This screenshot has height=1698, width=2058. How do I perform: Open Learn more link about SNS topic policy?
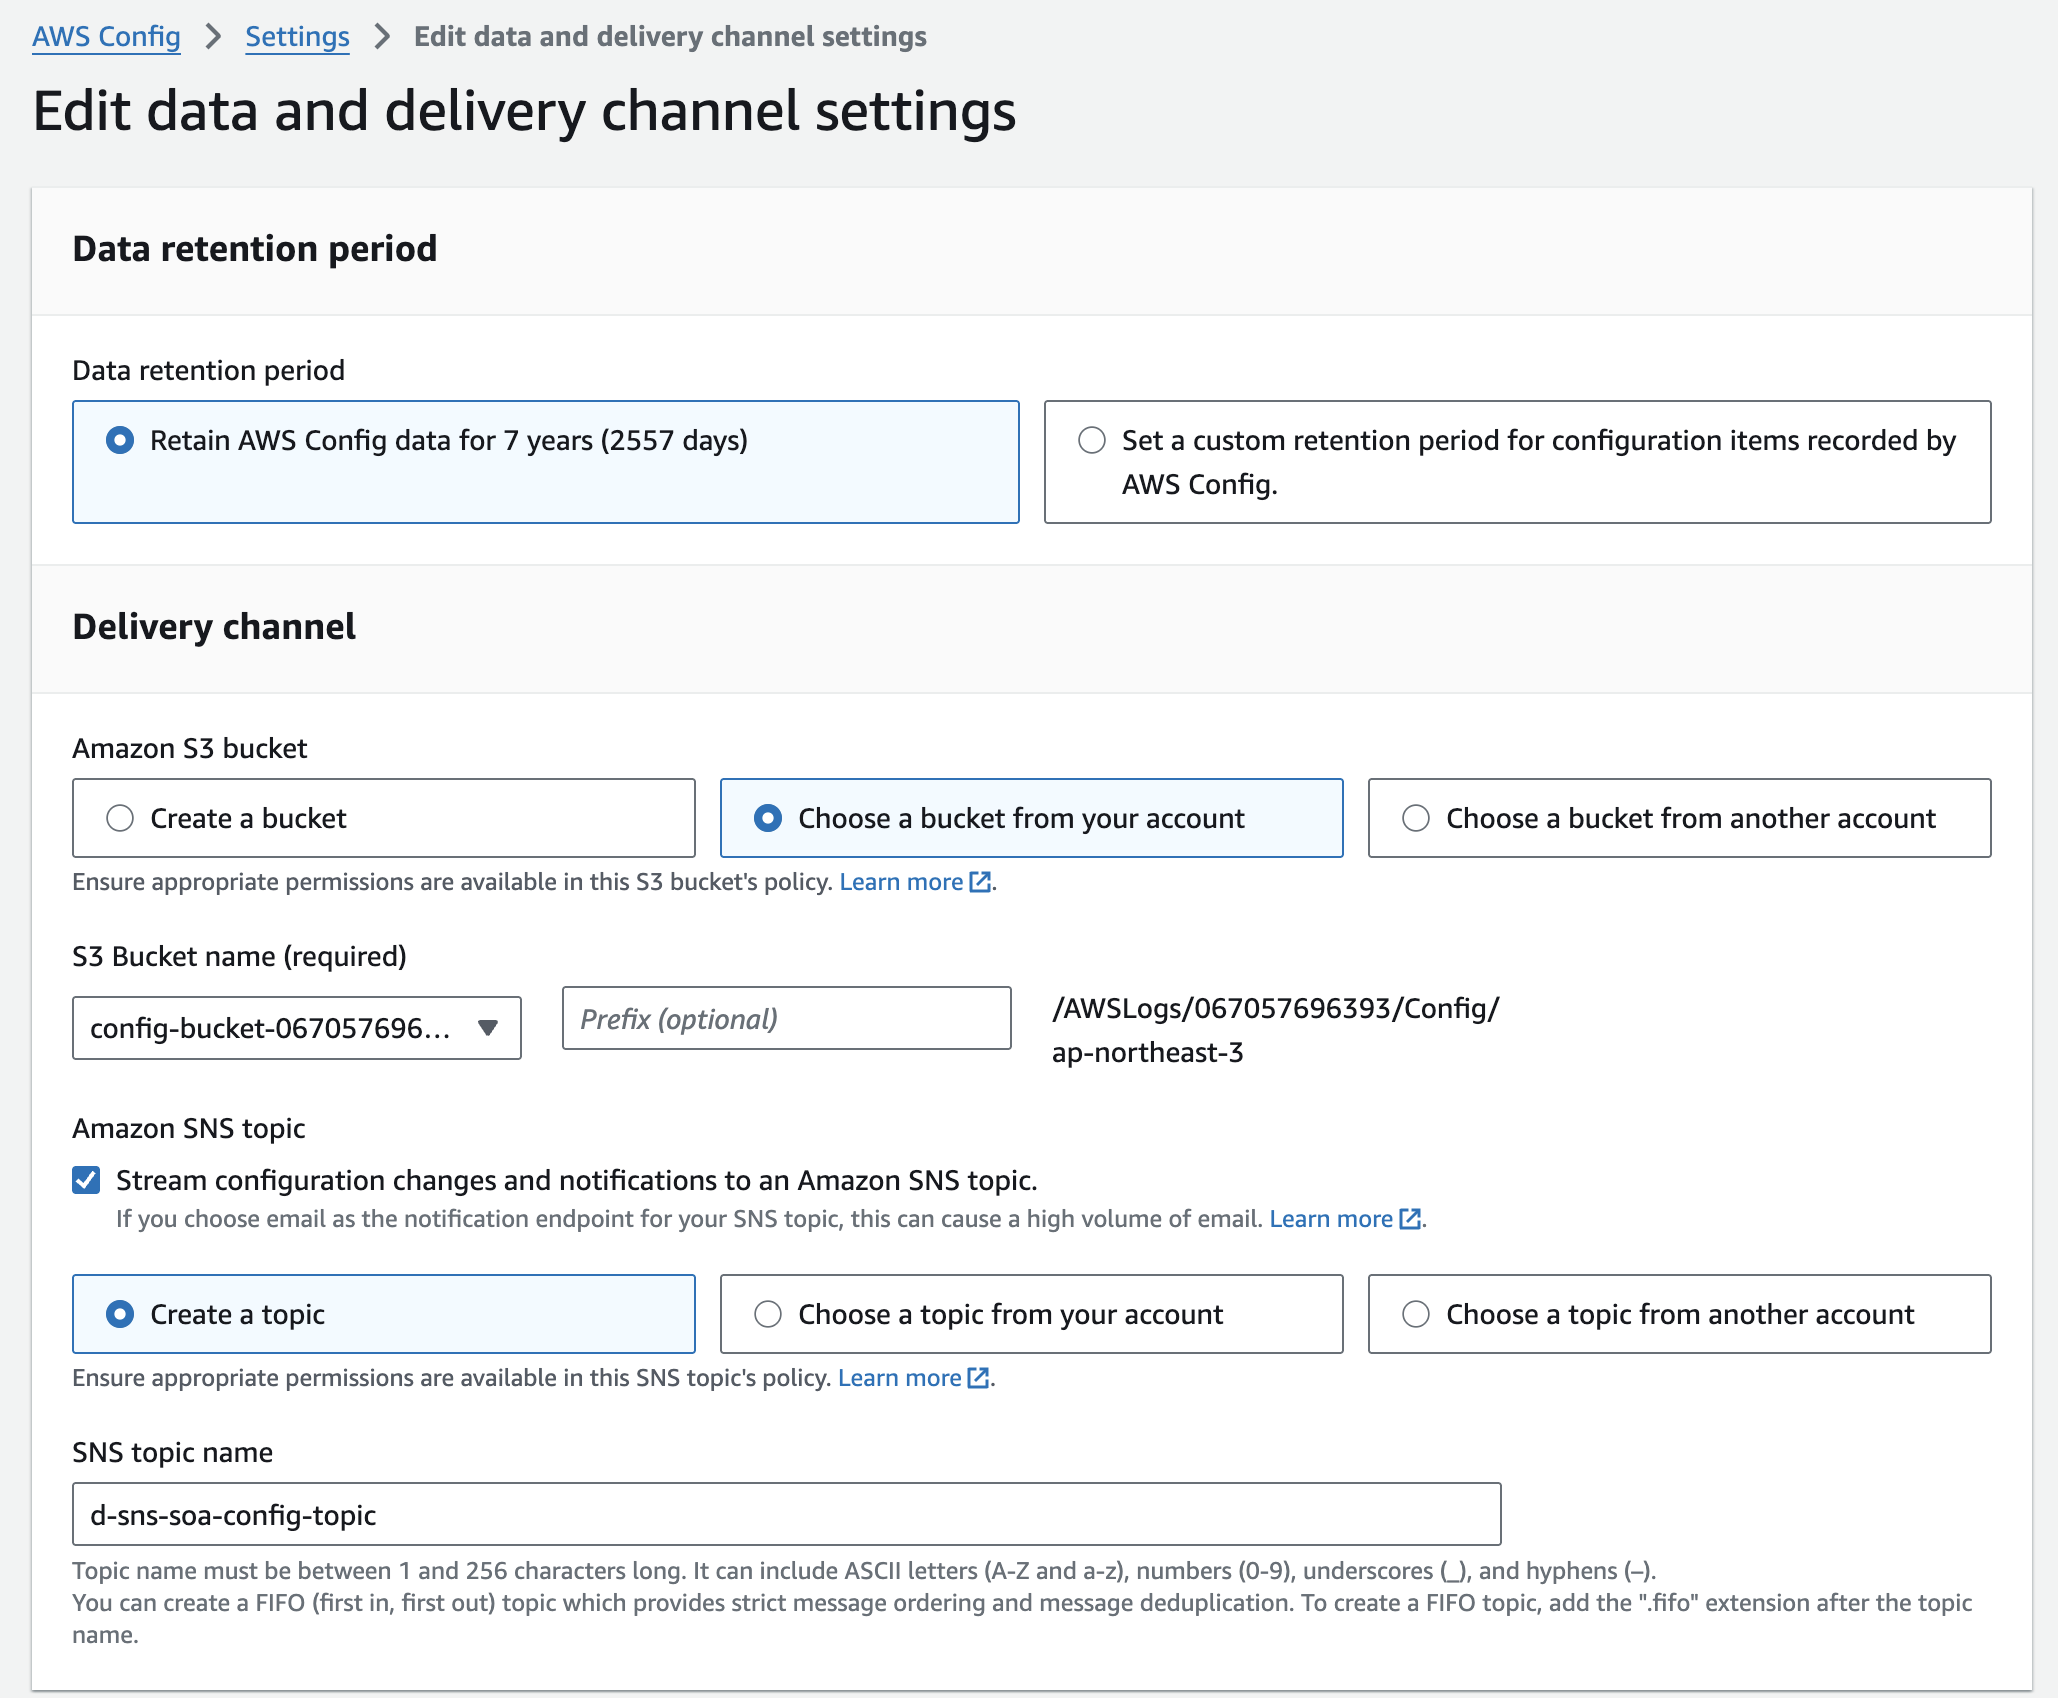[898, 1378]
